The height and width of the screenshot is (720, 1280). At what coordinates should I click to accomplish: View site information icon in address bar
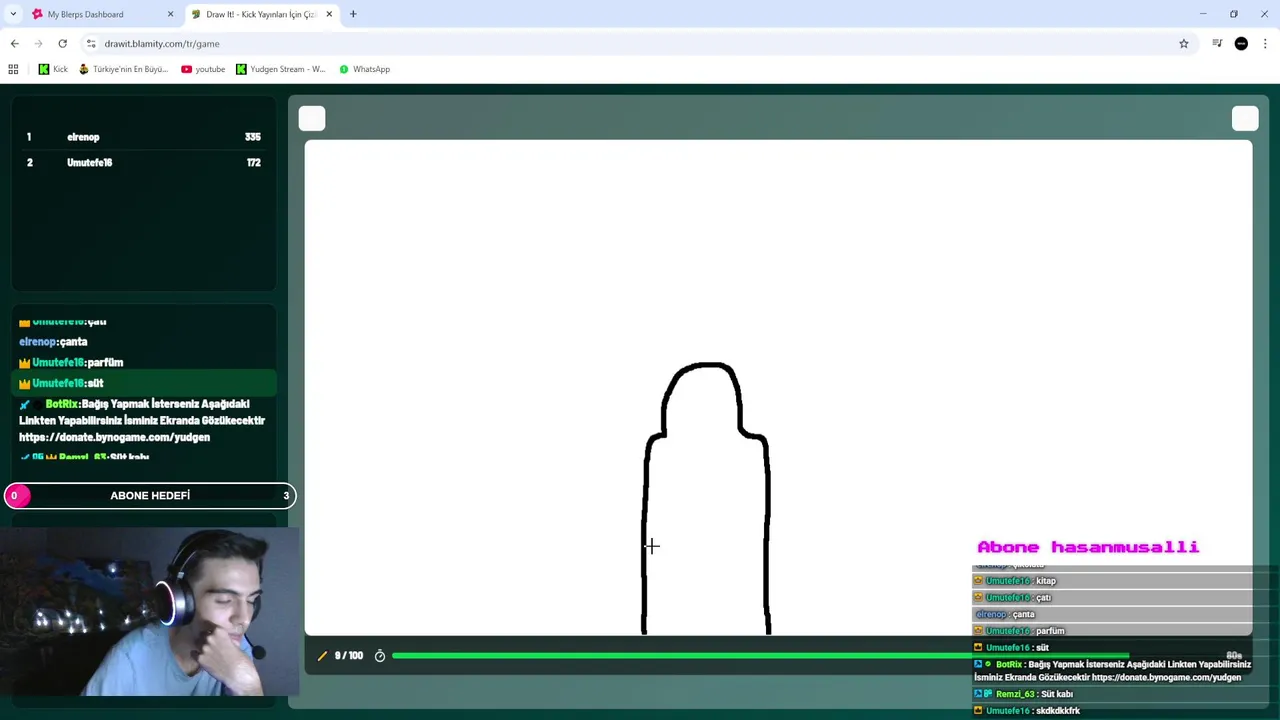click(91, 43)
